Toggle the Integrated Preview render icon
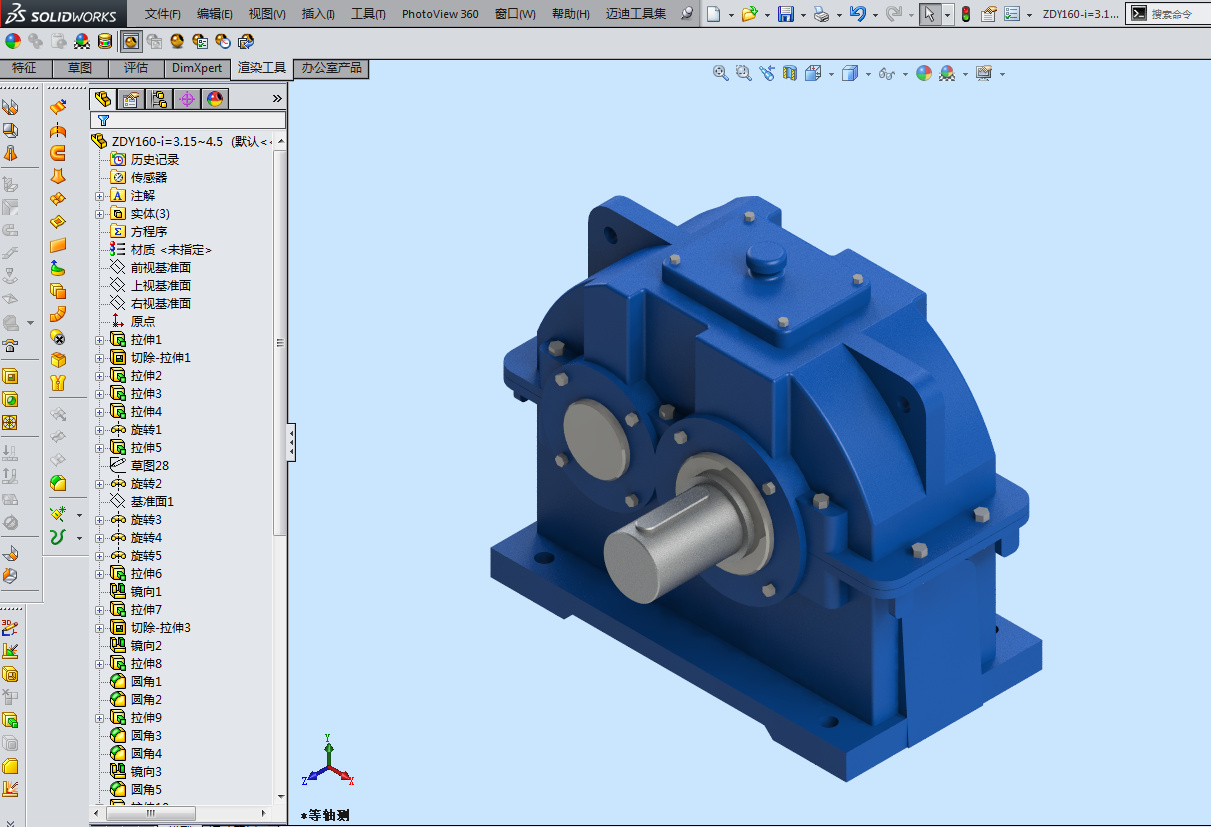Screen dimensions: 1211x827 pos(130,41)
